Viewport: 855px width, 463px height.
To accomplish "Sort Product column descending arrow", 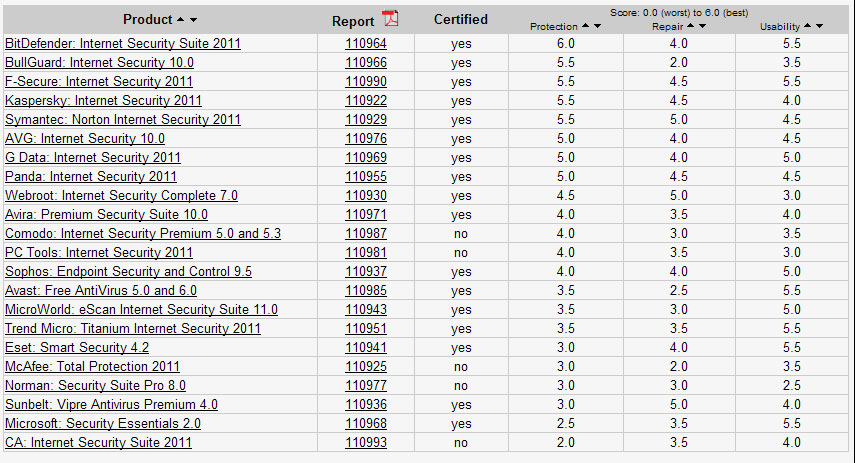I will [193, 20].
